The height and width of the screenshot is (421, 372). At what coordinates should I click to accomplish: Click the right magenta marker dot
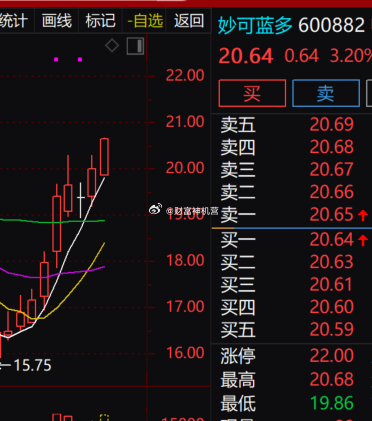[80, 59]
